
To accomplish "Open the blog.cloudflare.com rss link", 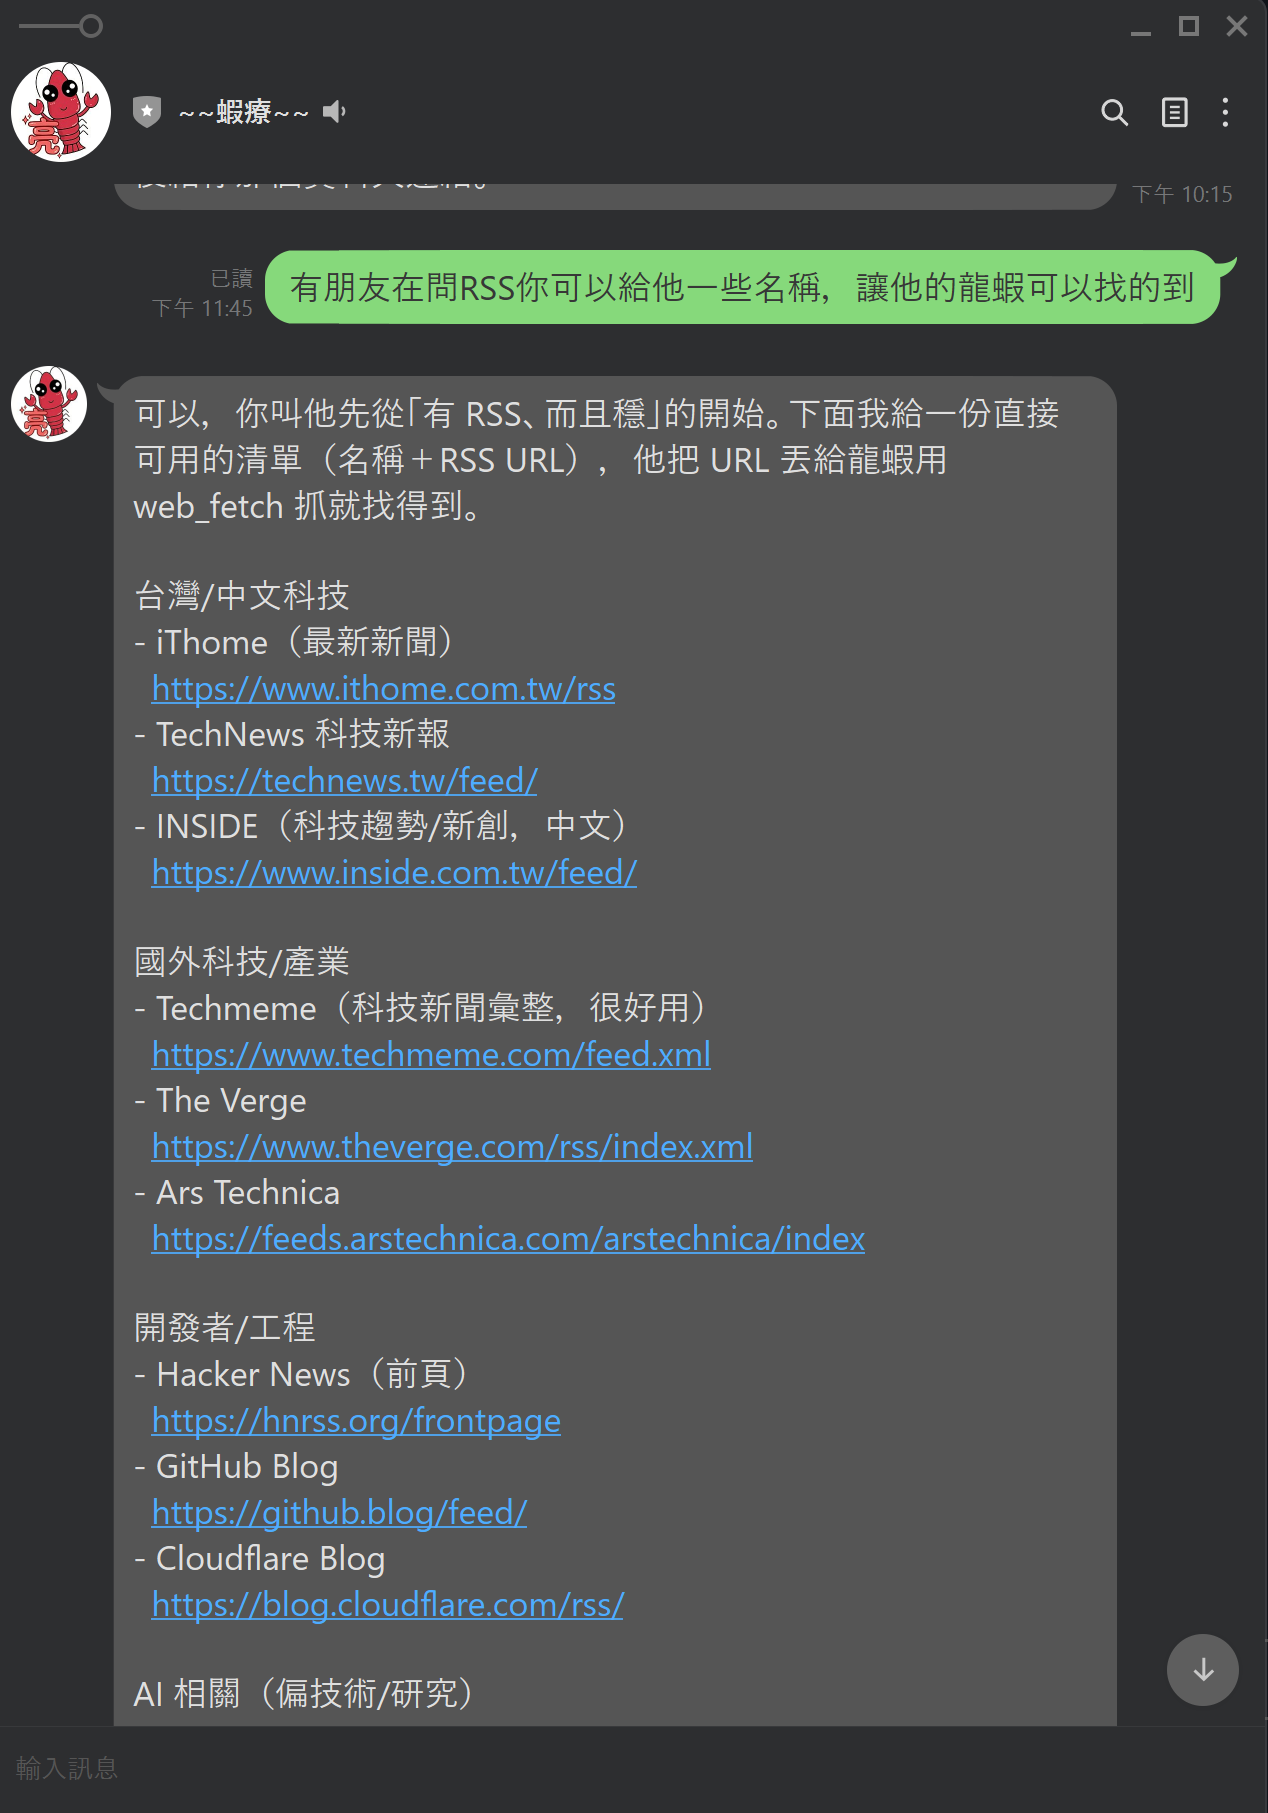I will (x=387, y=1604).
